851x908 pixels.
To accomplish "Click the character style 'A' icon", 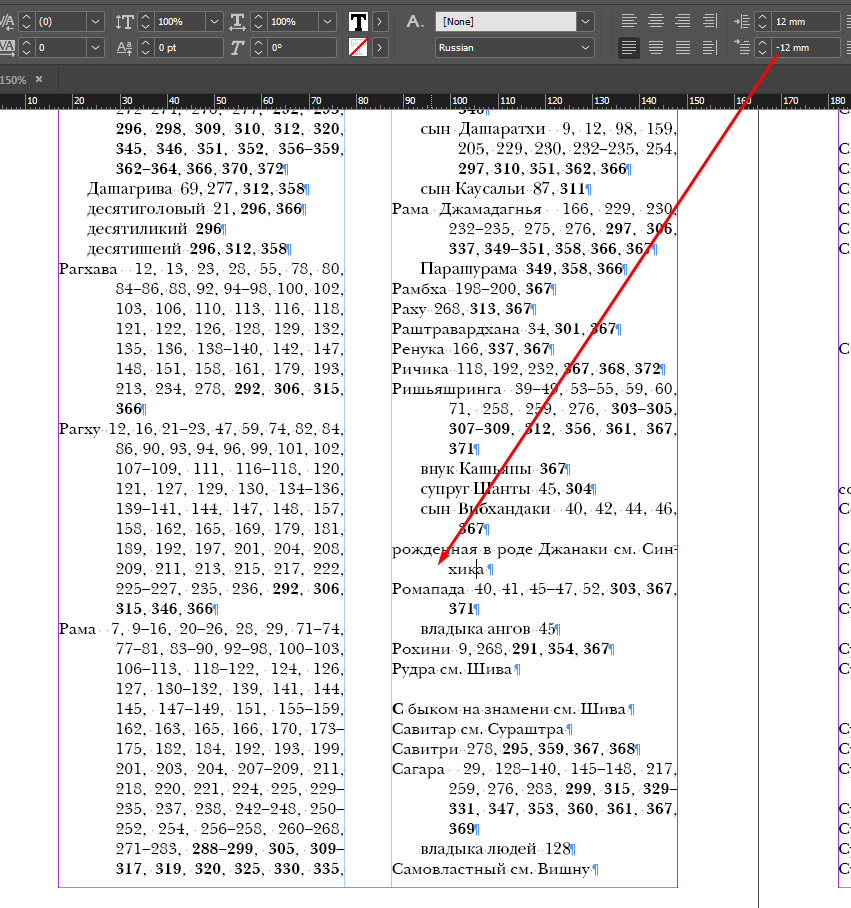I will click(414, 21).
